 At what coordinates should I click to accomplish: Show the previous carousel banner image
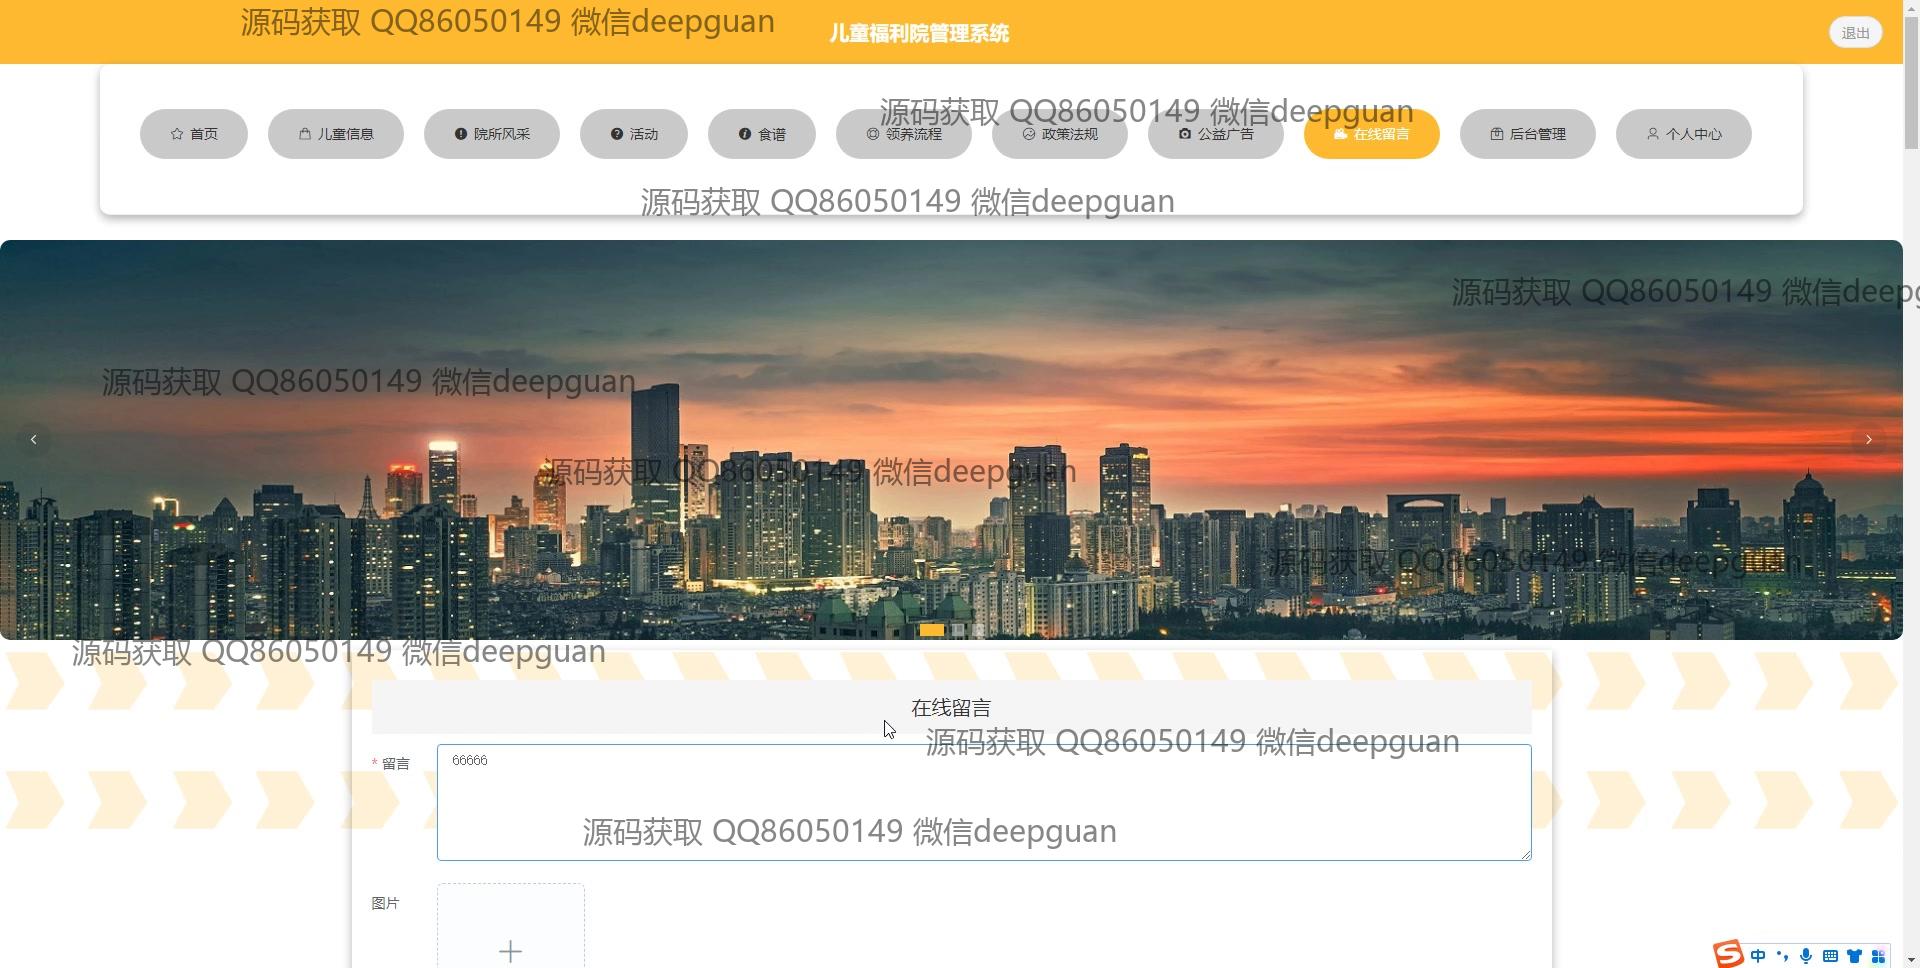[34, 440]
